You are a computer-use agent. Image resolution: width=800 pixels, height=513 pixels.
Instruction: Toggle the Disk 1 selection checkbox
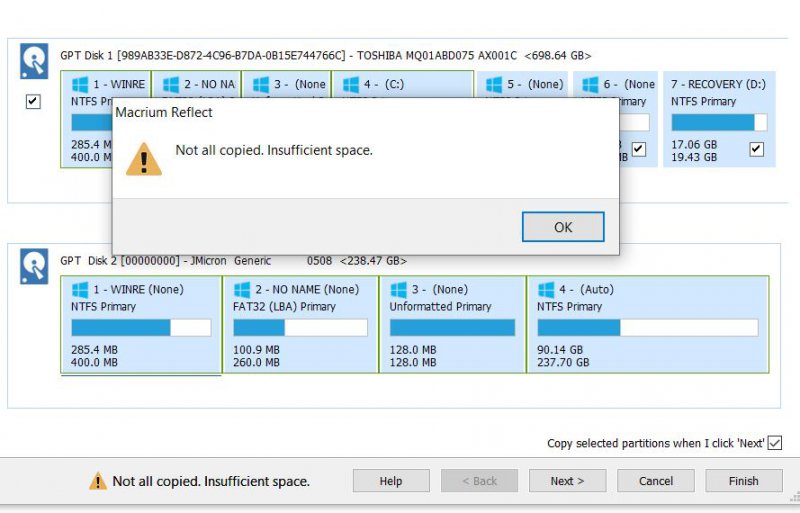coord(33,102)
